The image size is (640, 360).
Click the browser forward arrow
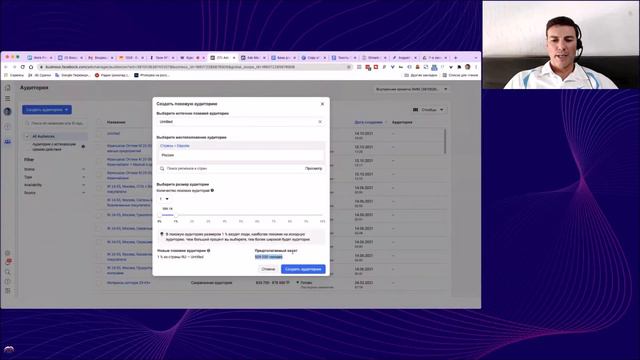14,67
